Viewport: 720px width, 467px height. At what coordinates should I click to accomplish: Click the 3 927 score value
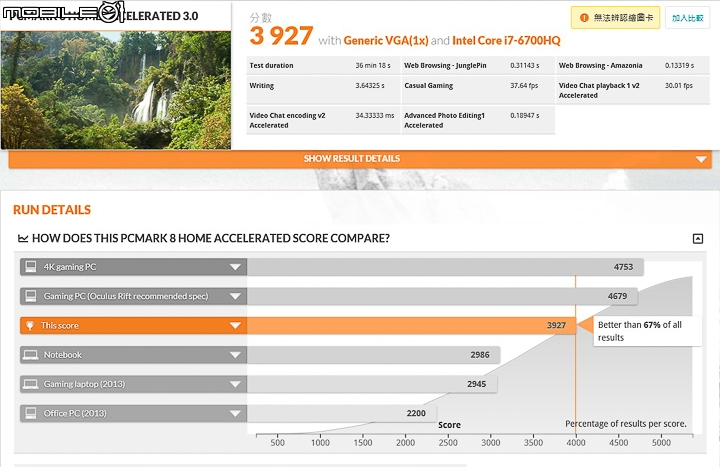pos(281,37)
